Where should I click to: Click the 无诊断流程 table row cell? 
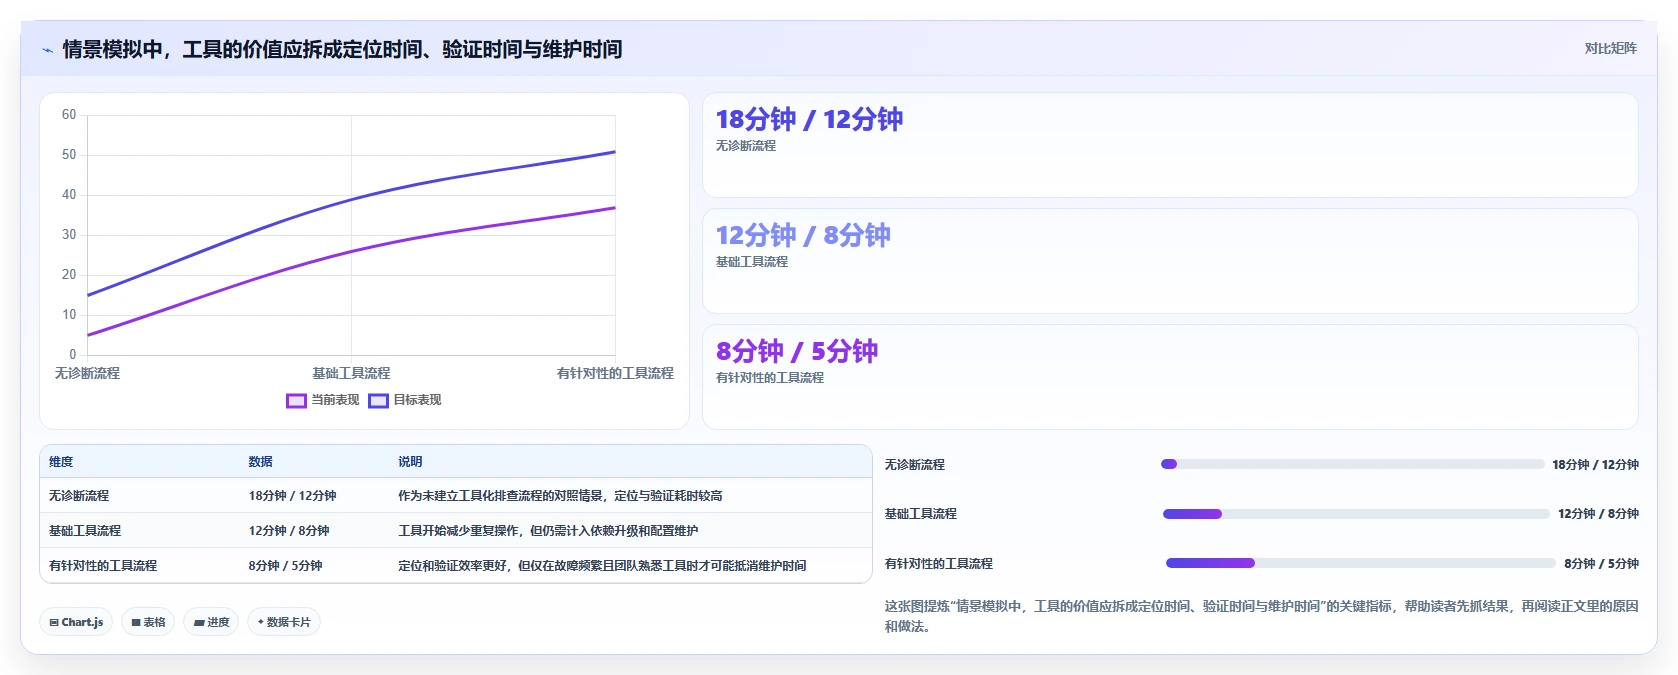pos(79,496)
